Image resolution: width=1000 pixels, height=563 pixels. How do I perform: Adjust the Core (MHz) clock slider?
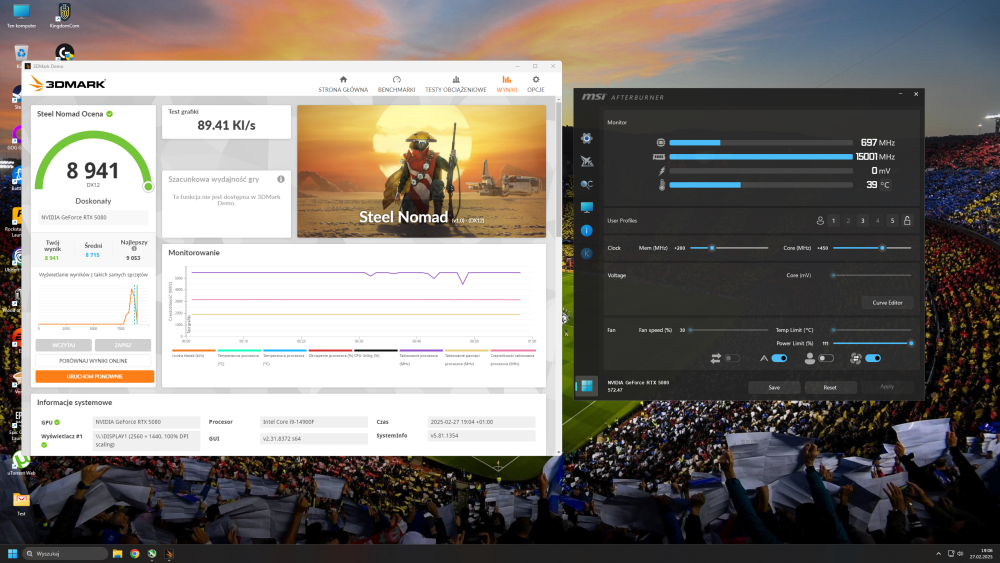coord(872,248)
